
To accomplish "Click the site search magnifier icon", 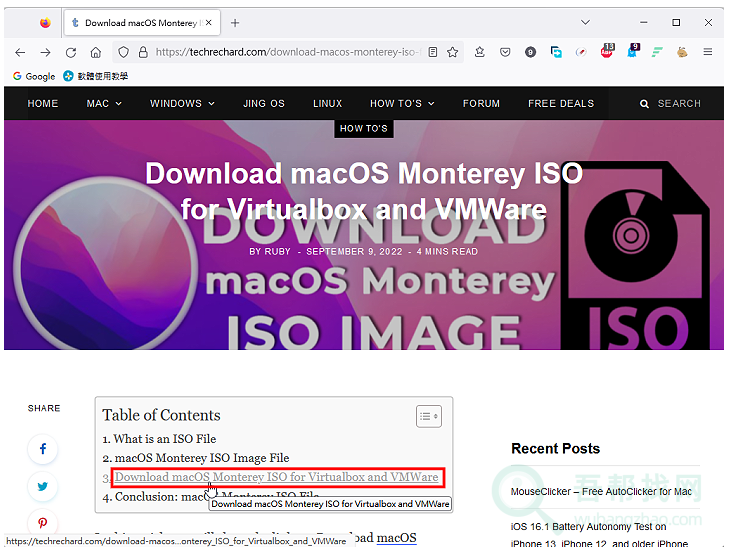I will [644, 104].
